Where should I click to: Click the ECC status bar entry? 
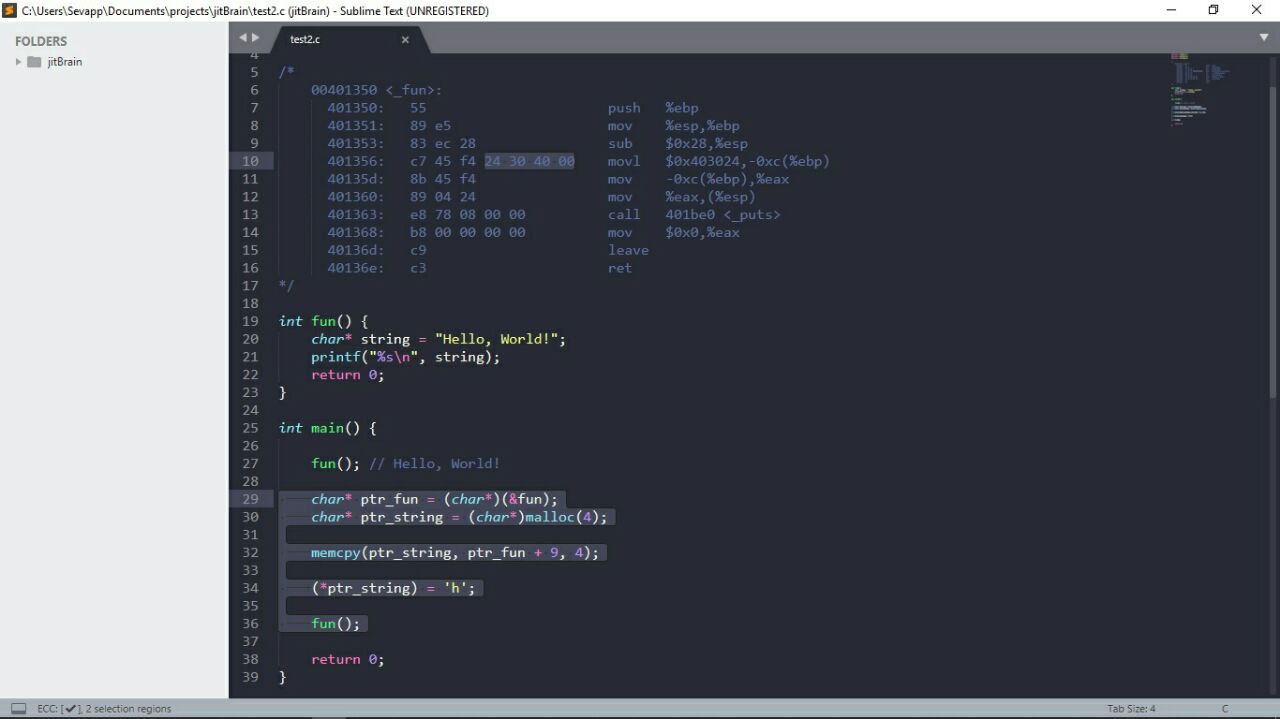(104, 709)
